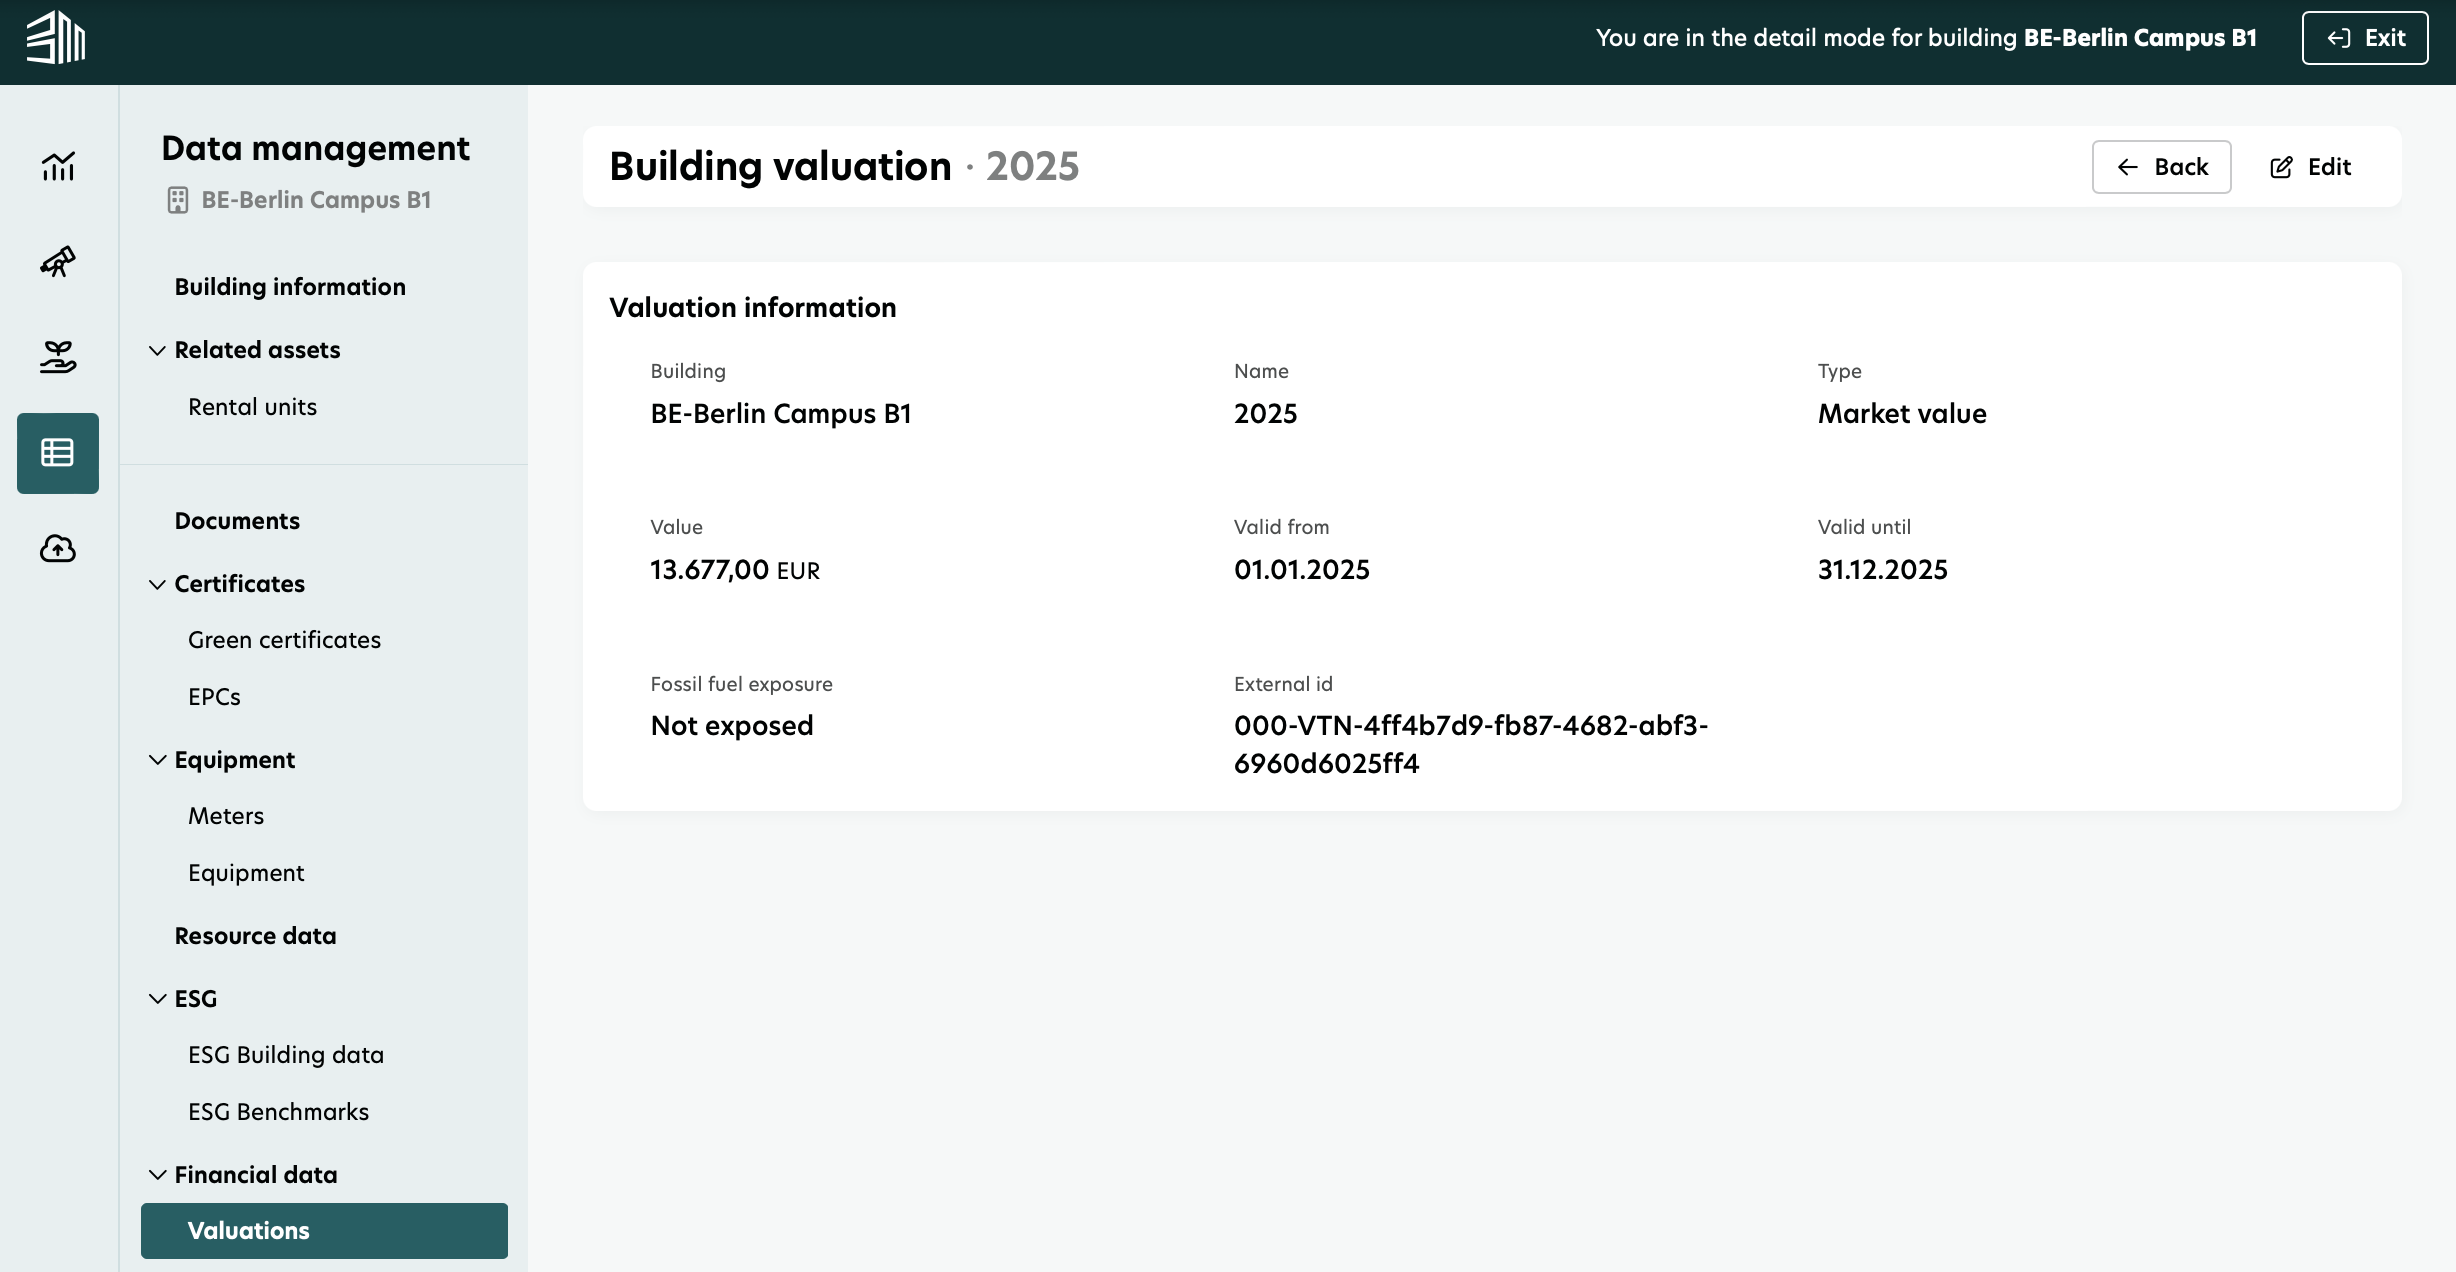Image resolution: width=2456 pixels, height=1272 pixels.
Task: Open the Green certificates page
Action: coord(284,639)
